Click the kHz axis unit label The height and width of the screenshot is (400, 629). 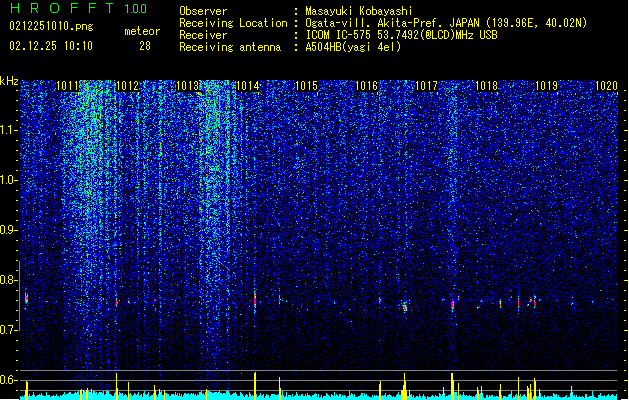point(9,81)
